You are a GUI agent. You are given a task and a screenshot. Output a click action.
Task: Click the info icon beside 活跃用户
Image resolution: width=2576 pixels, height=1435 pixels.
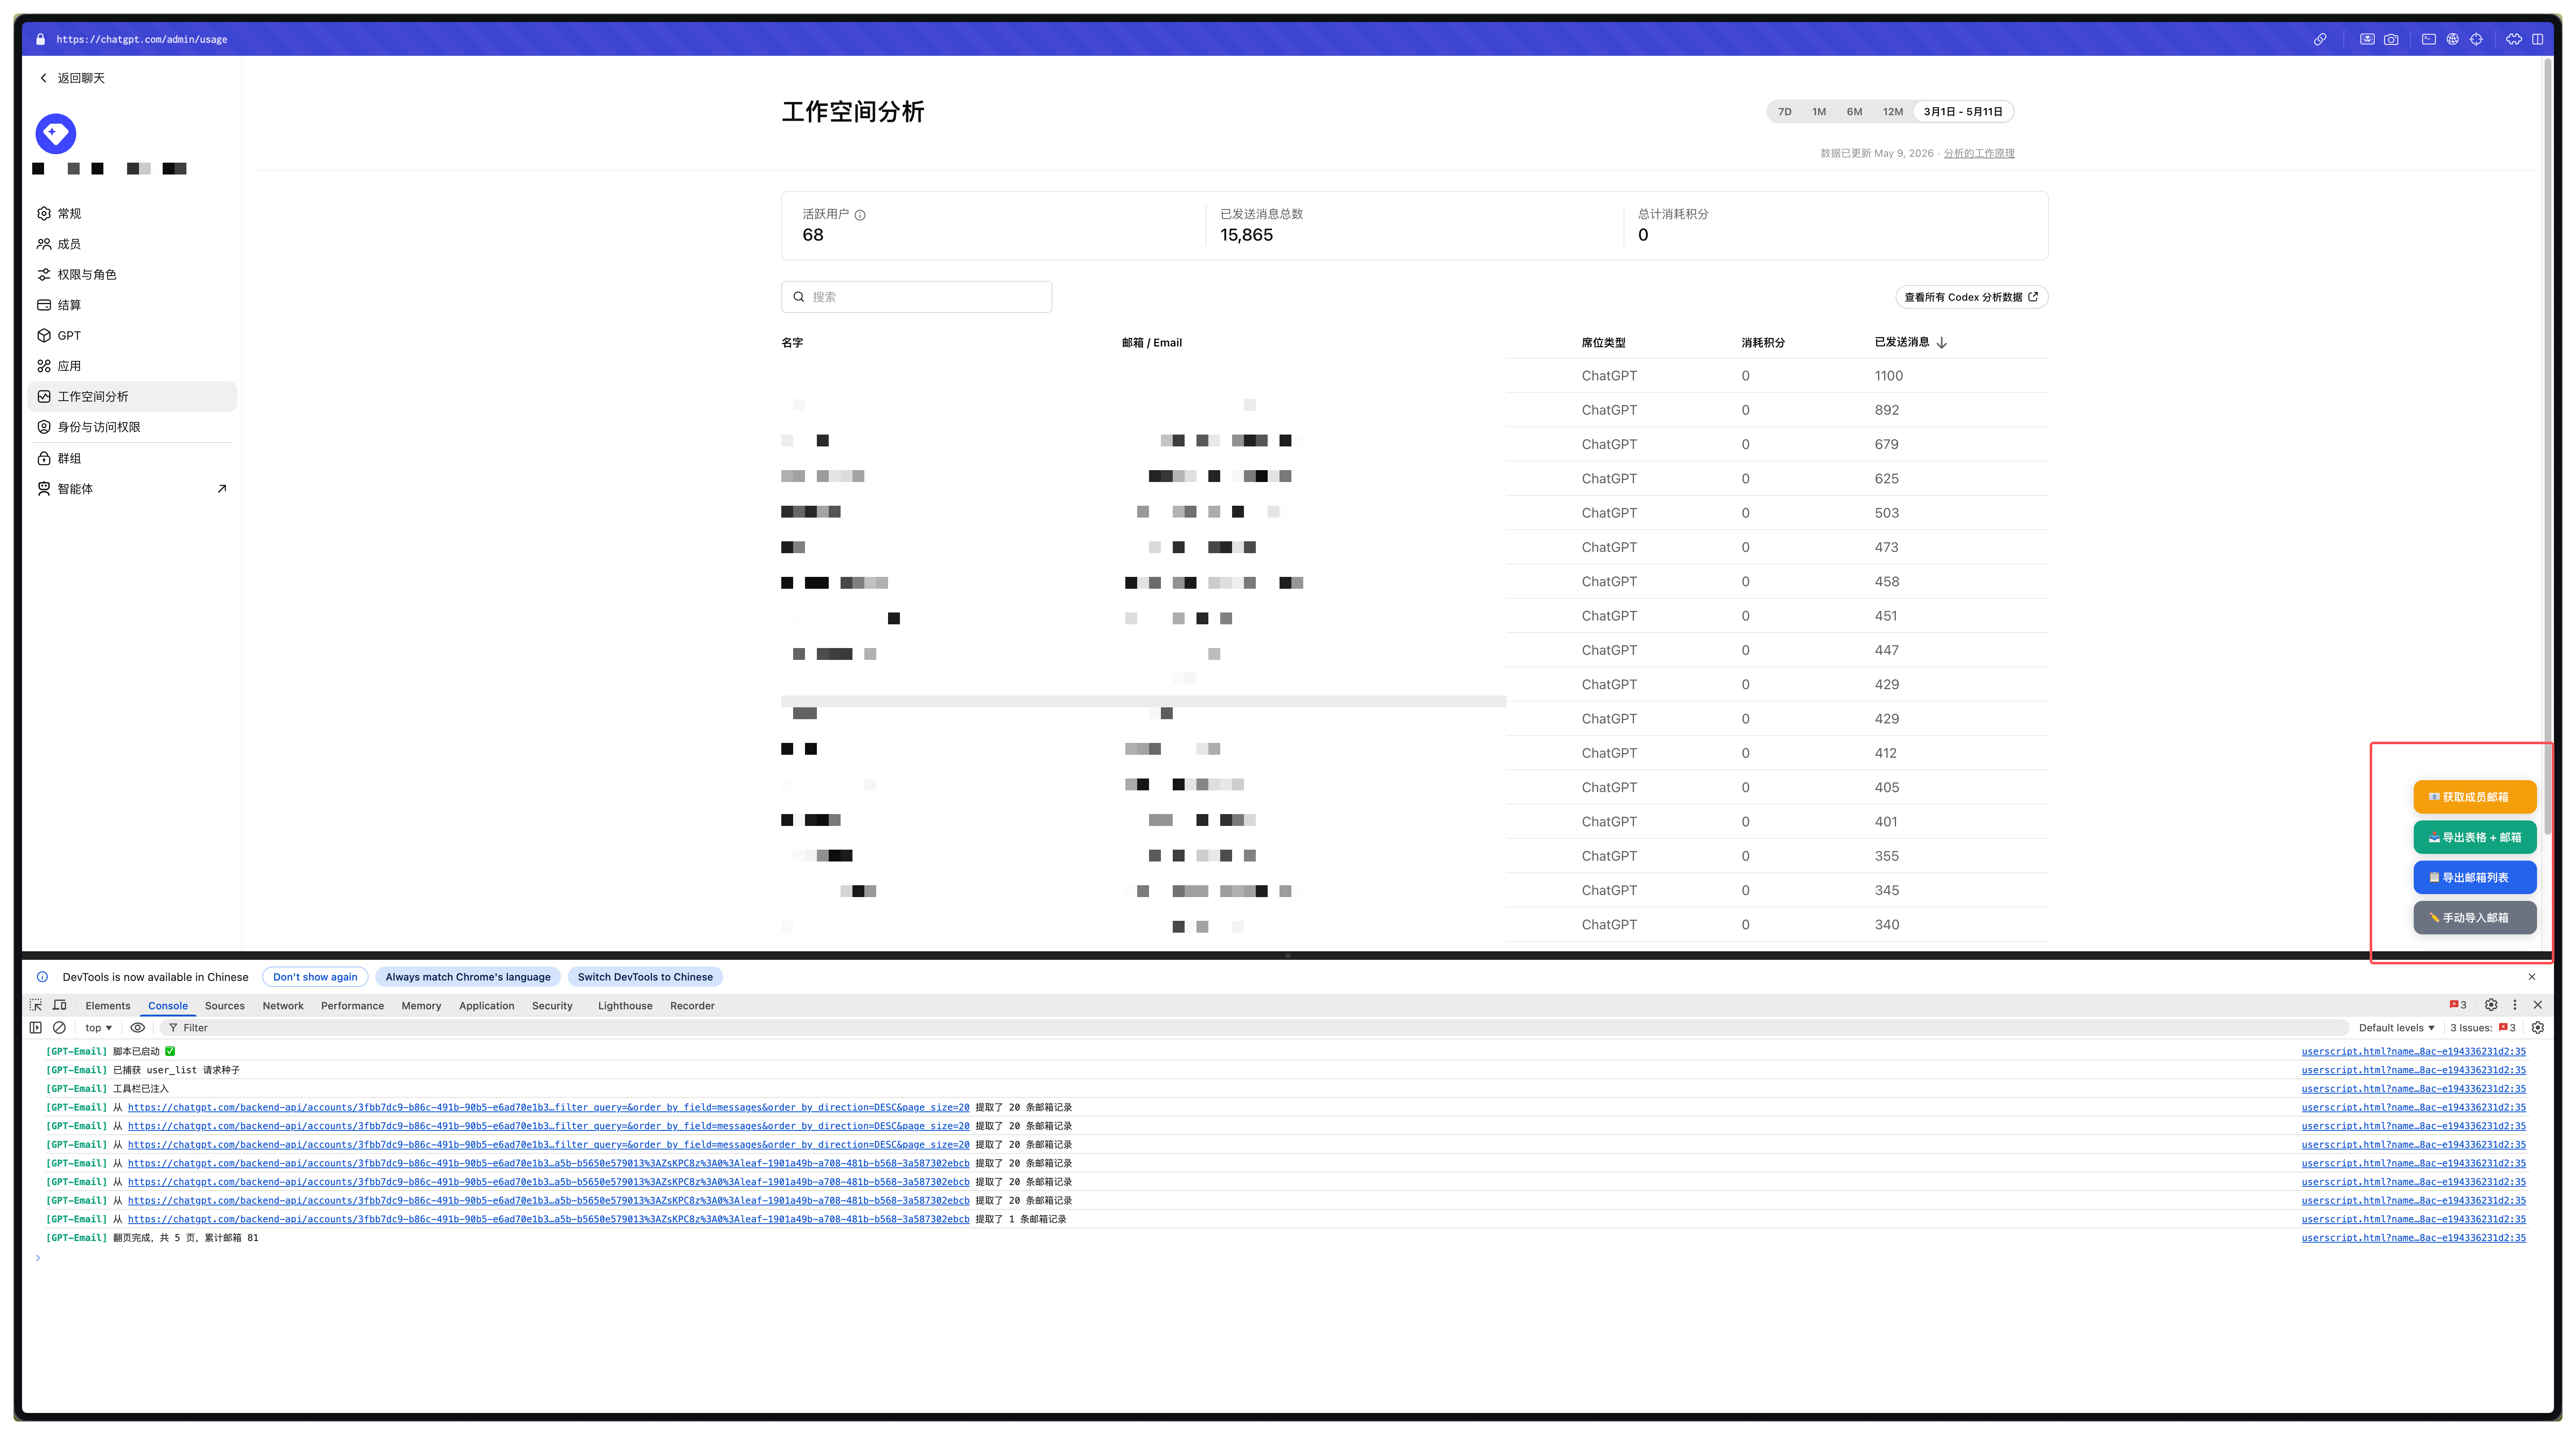pos(860,215)
